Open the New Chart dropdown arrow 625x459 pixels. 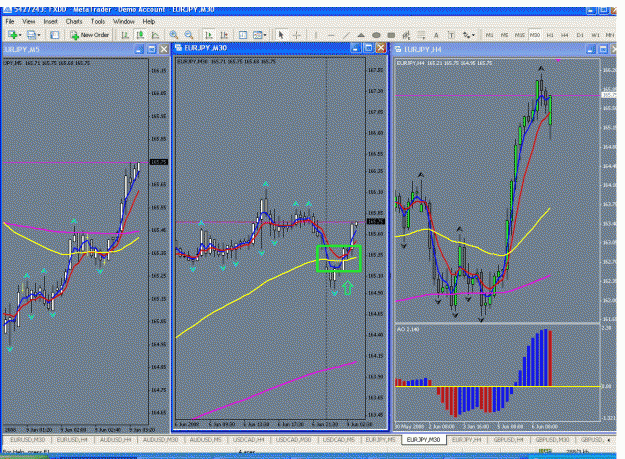click(20, 35)
